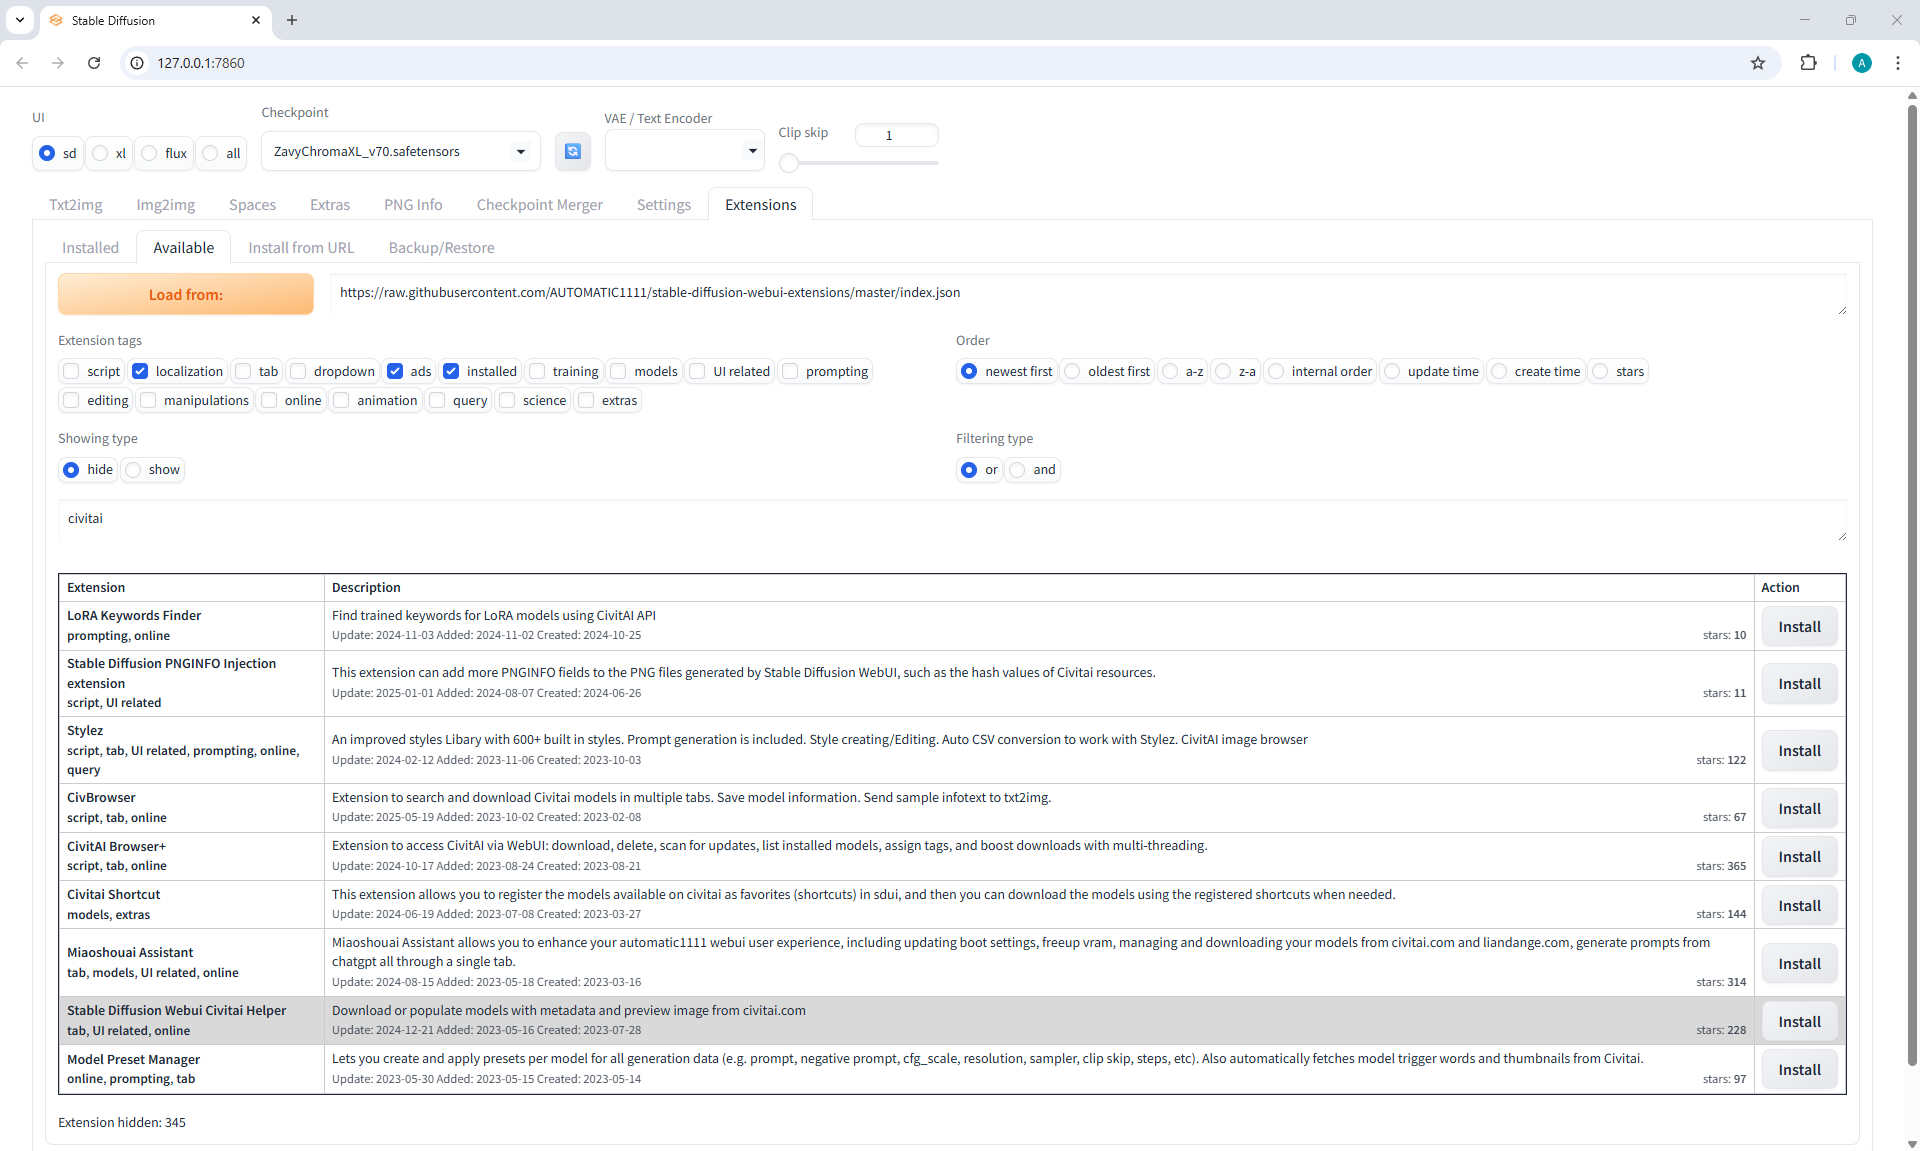Click the refresh checkpoint list icon

[x=573, y=151]
